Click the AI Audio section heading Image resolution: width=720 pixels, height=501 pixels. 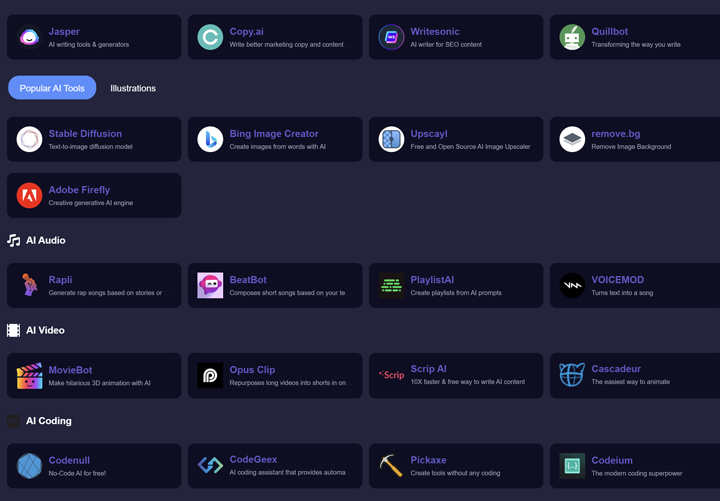45,240
